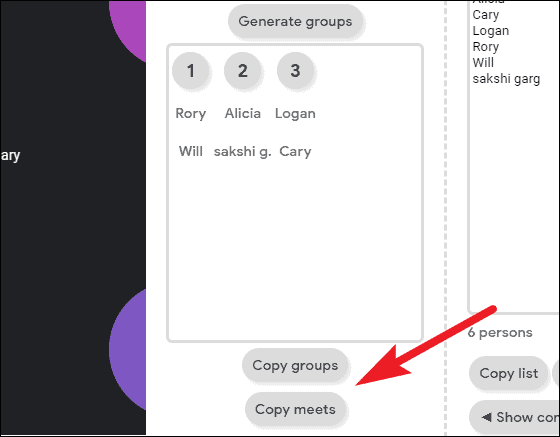Click the Copy list button
The image size is (560, 437).
[x=509, y=373]
